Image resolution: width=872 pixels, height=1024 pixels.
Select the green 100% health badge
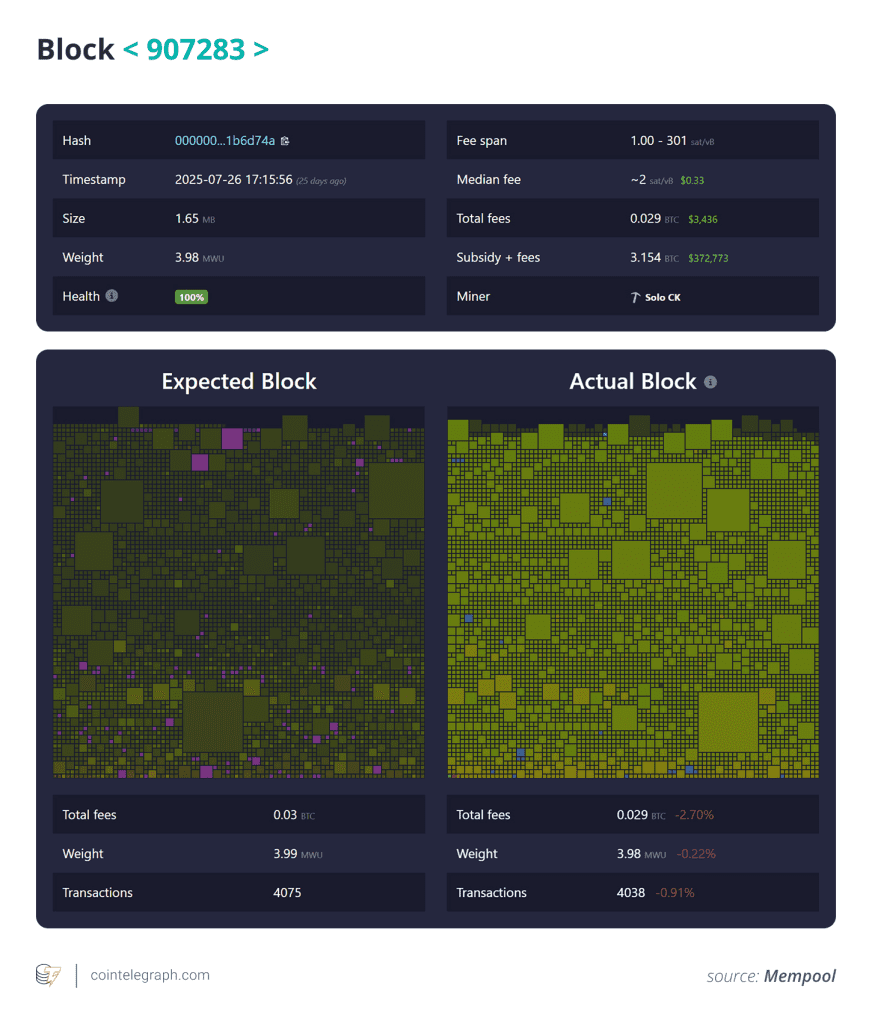(x=191, y=297)
